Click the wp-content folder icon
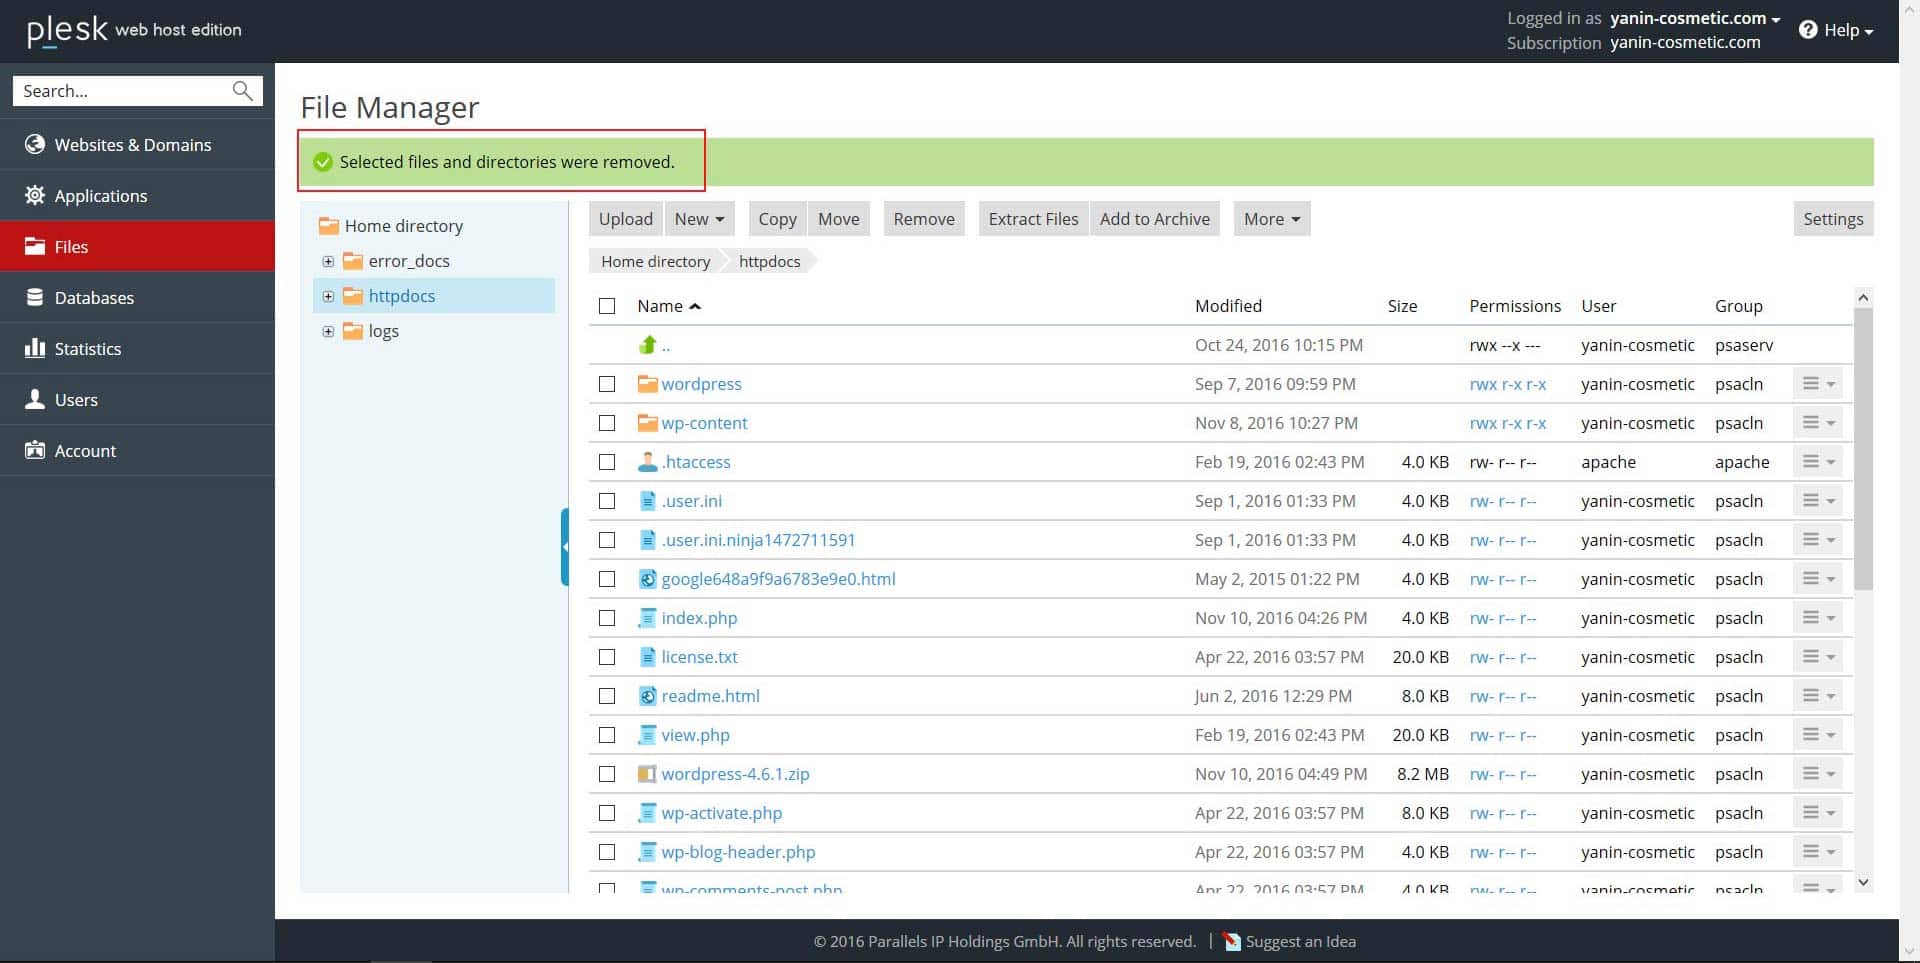1920x963 pixels. point(647,423)
